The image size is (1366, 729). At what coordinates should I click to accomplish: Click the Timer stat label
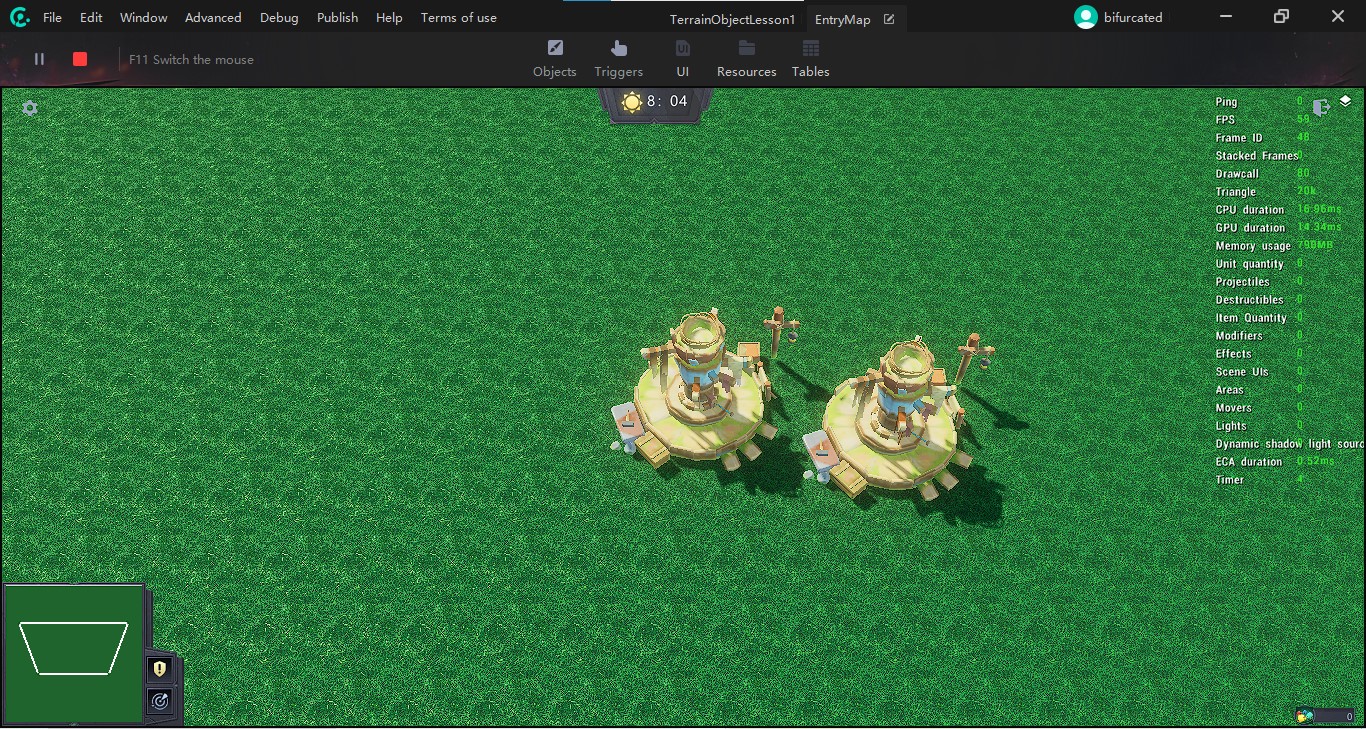(1230, 480)
